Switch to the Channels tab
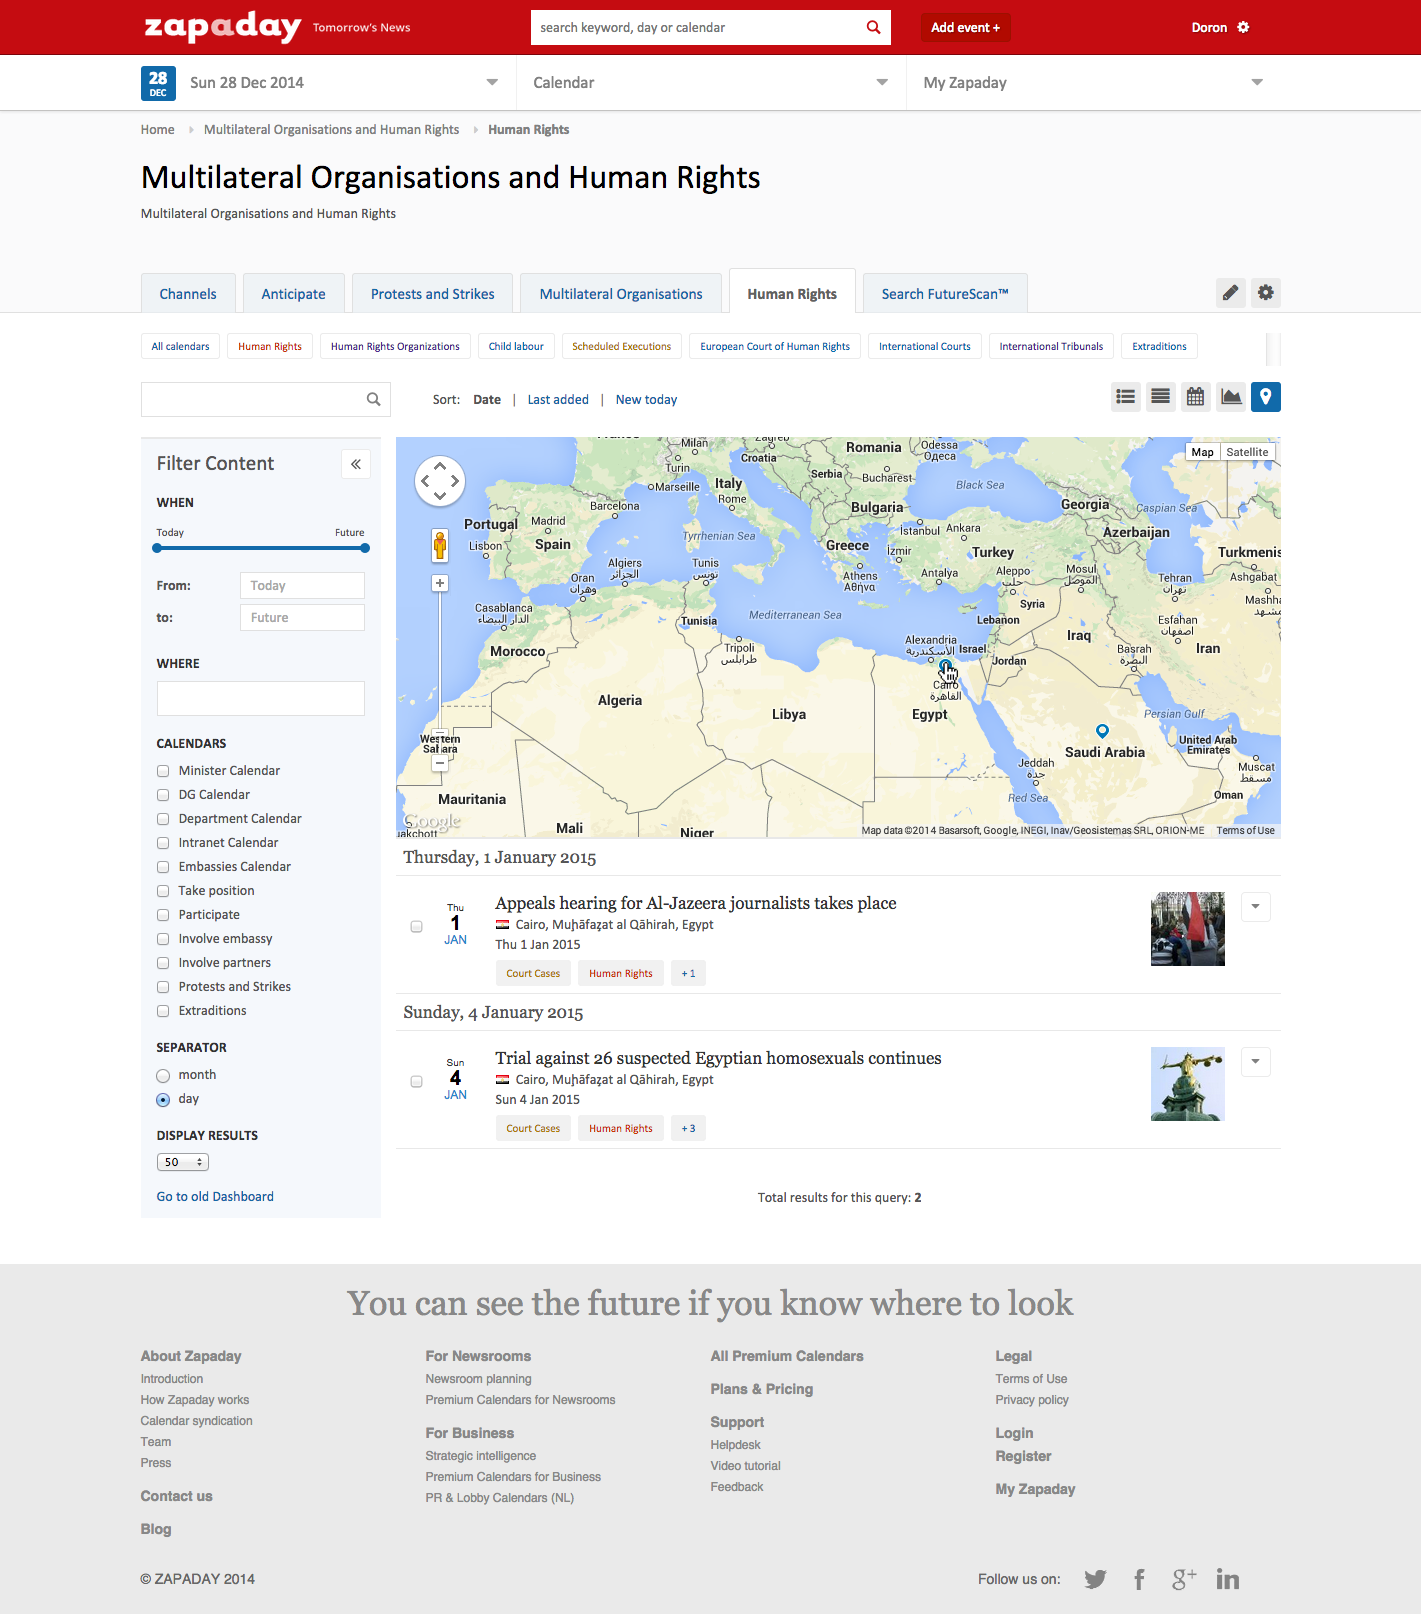The image size is (1421, 1614). click(x=188, y=294)
